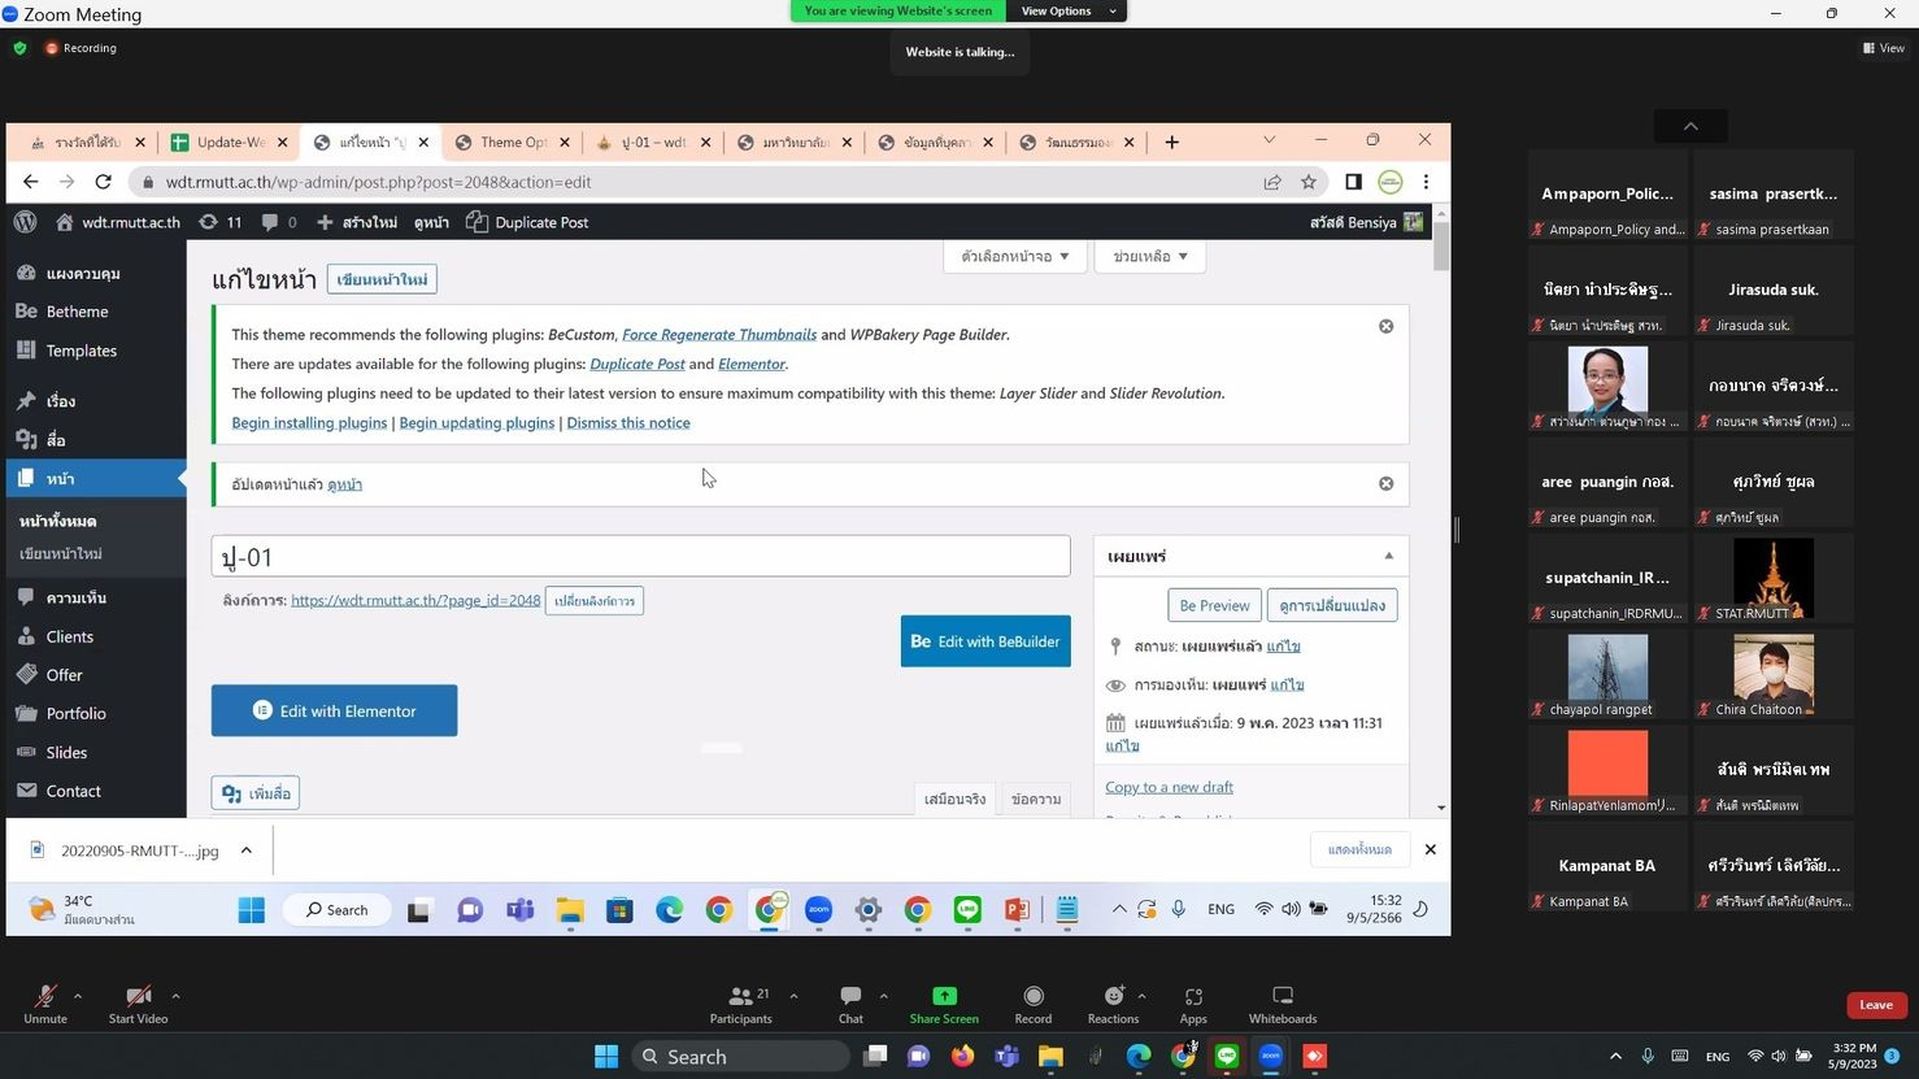Expand chat options arrow
The image size is (1919, 1079).
coord(884,996)
